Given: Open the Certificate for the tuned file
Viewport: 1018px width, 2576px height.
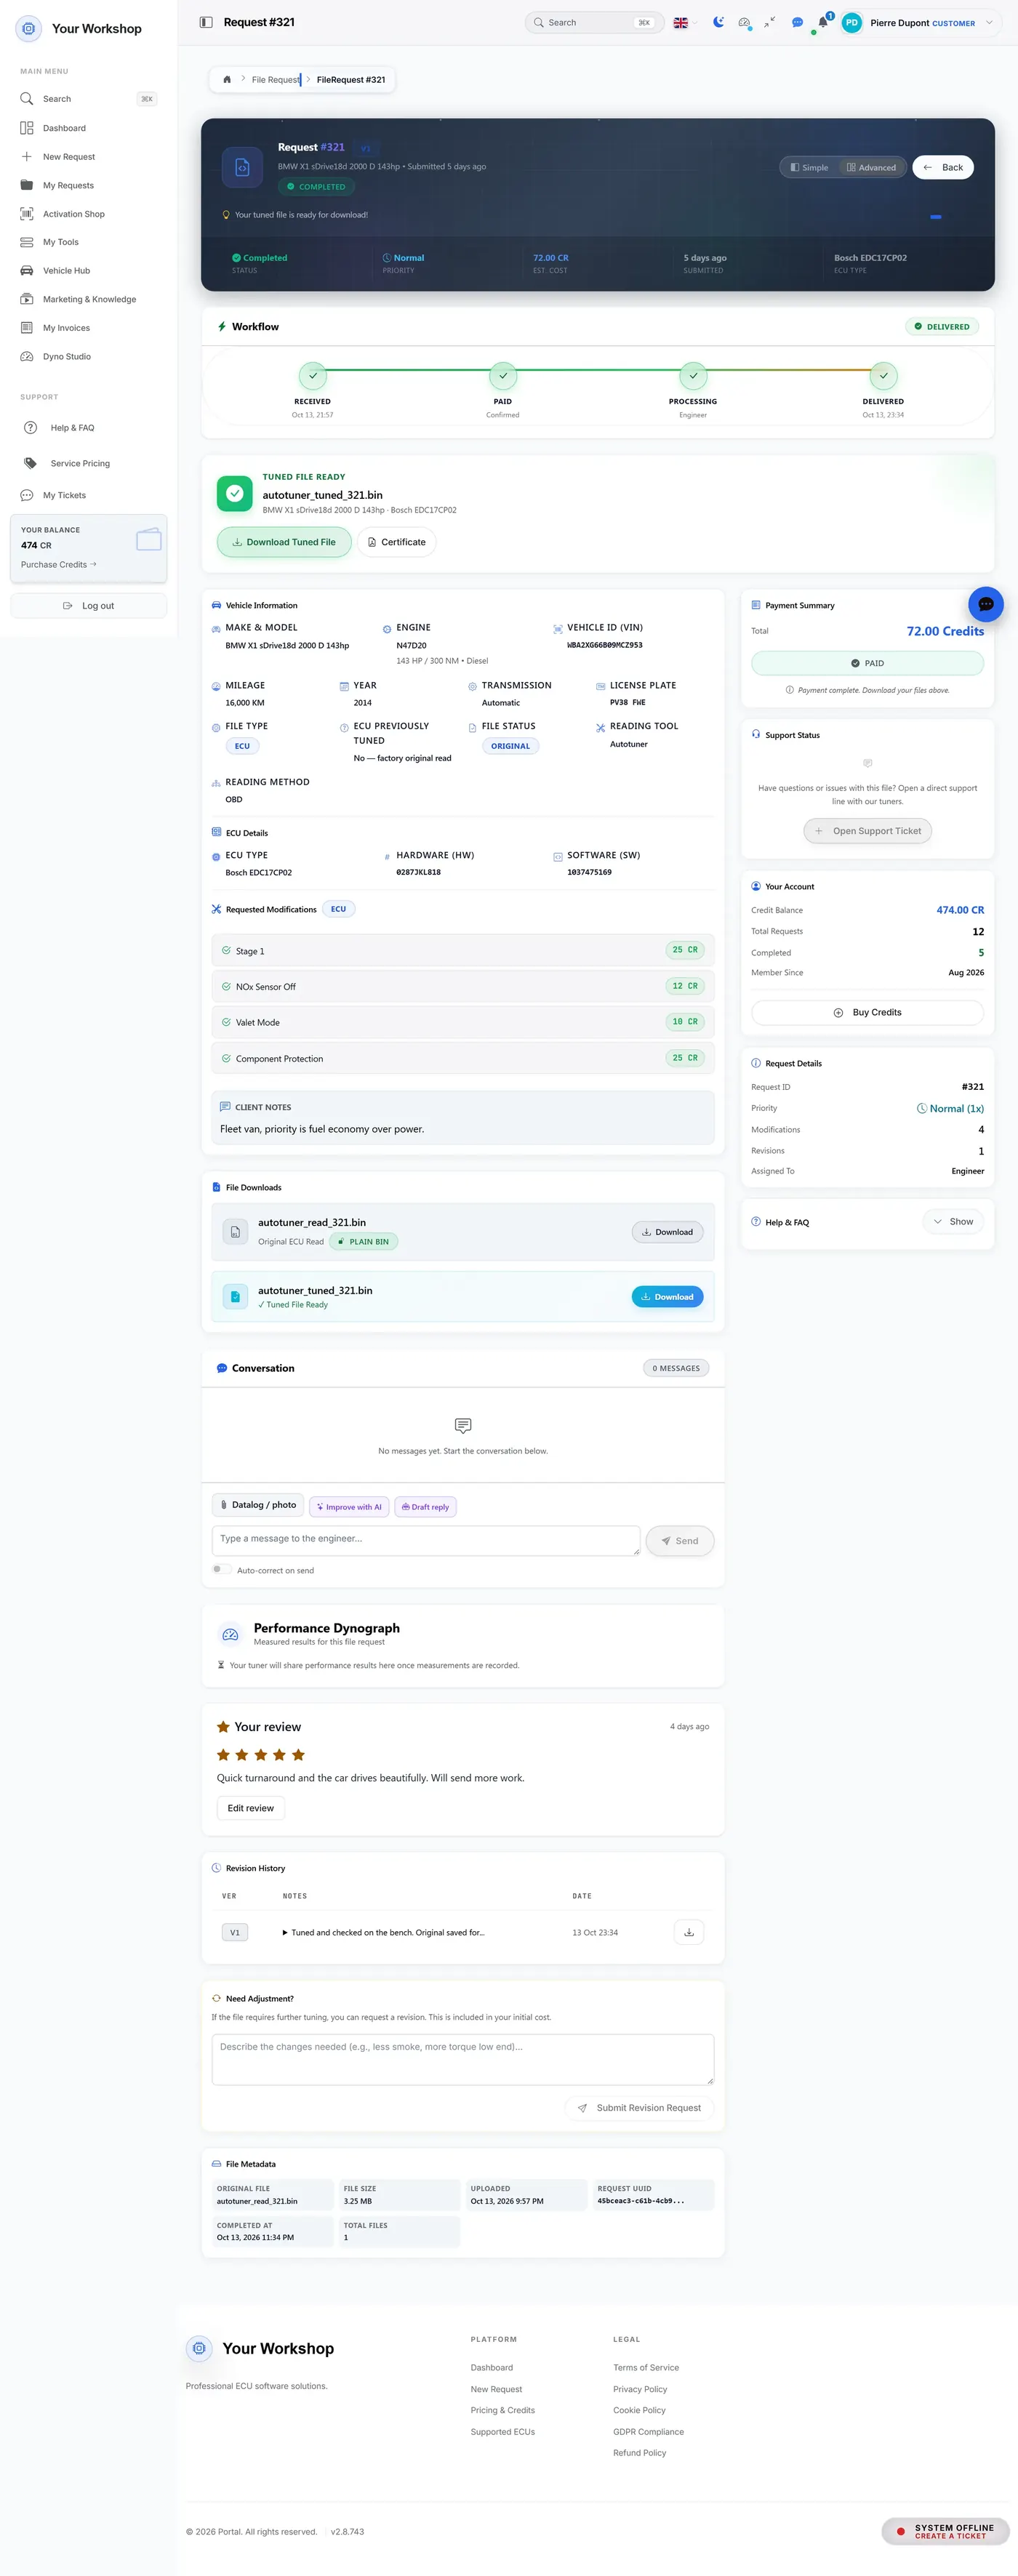Looking at the screenshot, I should pos(397,542).
